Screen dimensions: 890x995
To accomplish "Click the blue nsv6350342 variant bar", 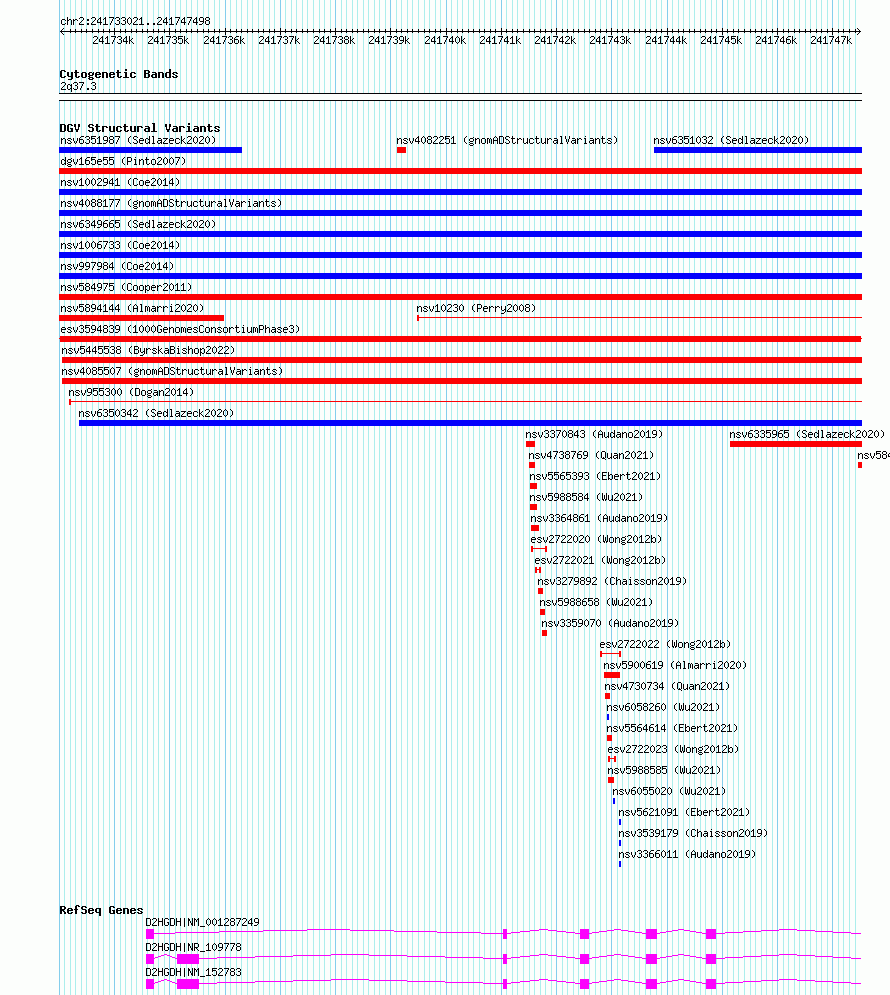I will 470,423.
